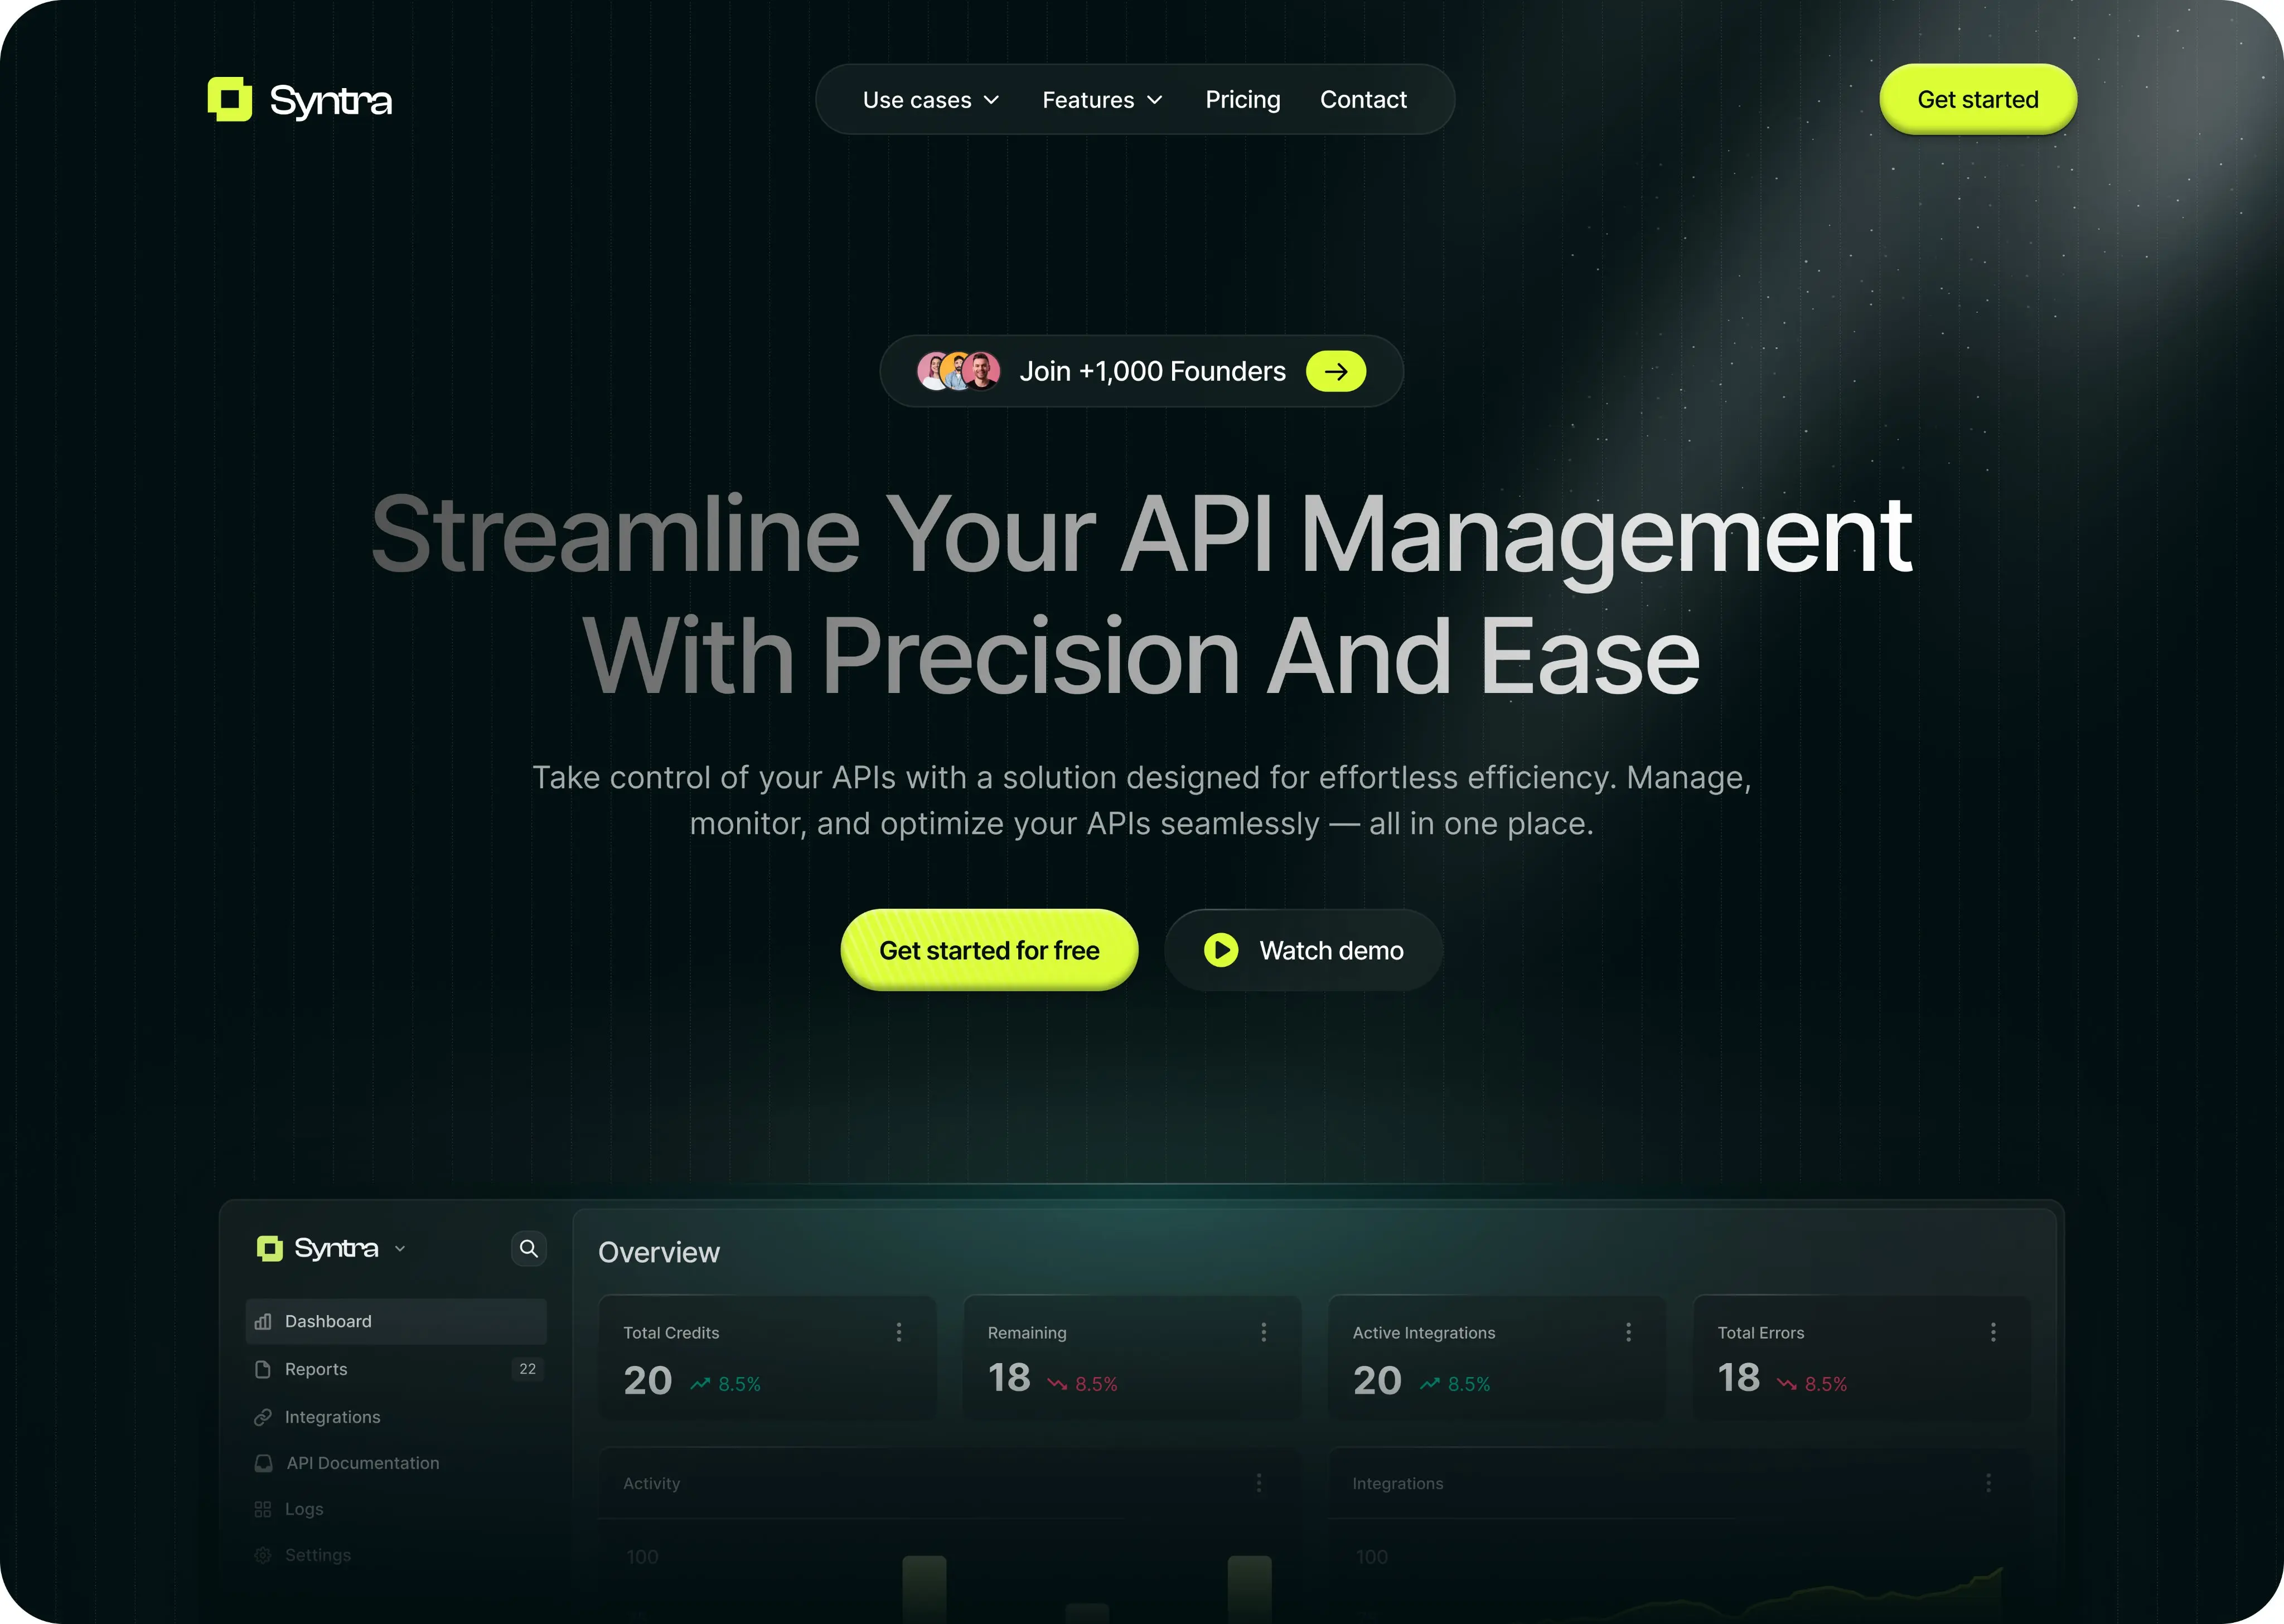Open the Integrations chart panel options menu
2284x1624 pixels.
[1988, 1483]
